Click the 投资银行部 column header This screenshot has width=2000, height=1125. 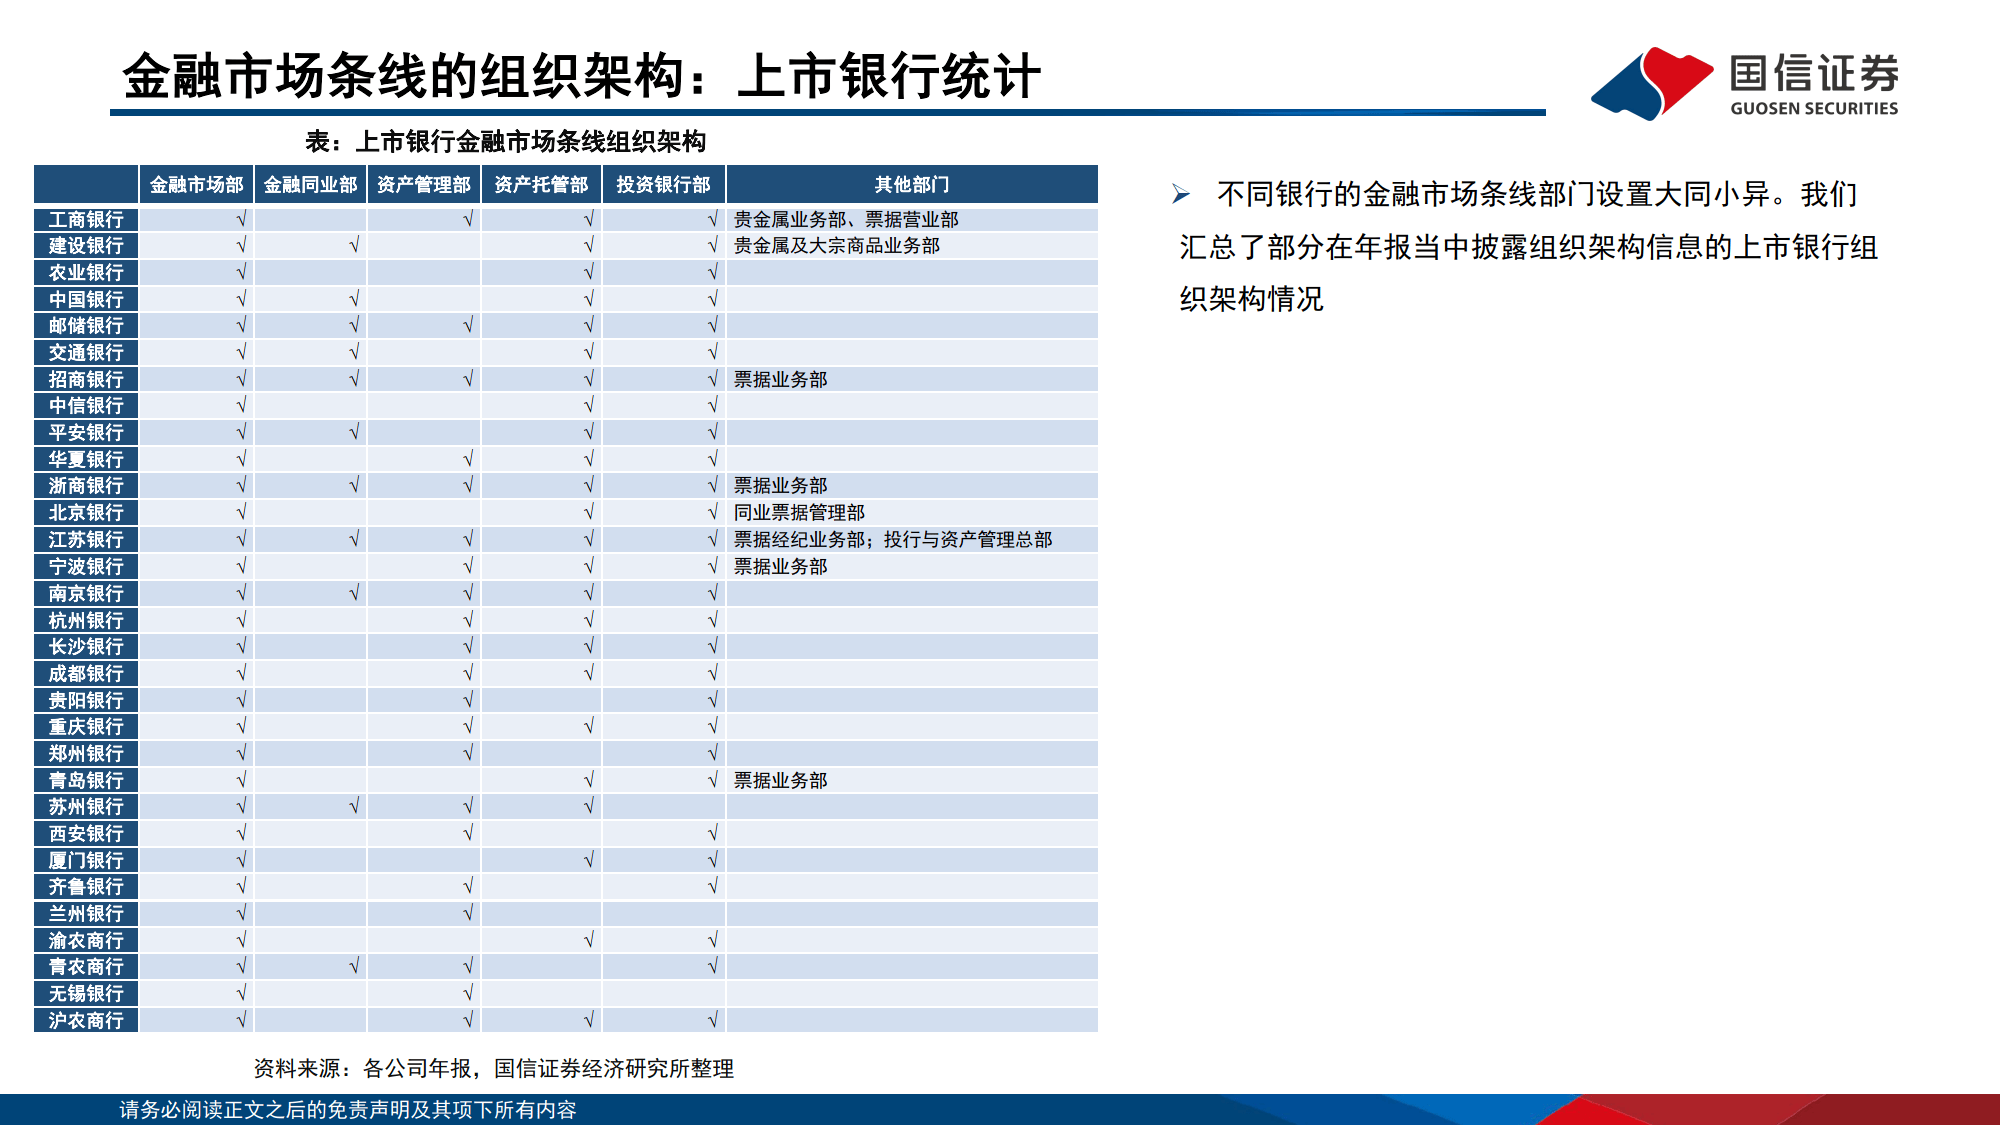click(664, 185)
